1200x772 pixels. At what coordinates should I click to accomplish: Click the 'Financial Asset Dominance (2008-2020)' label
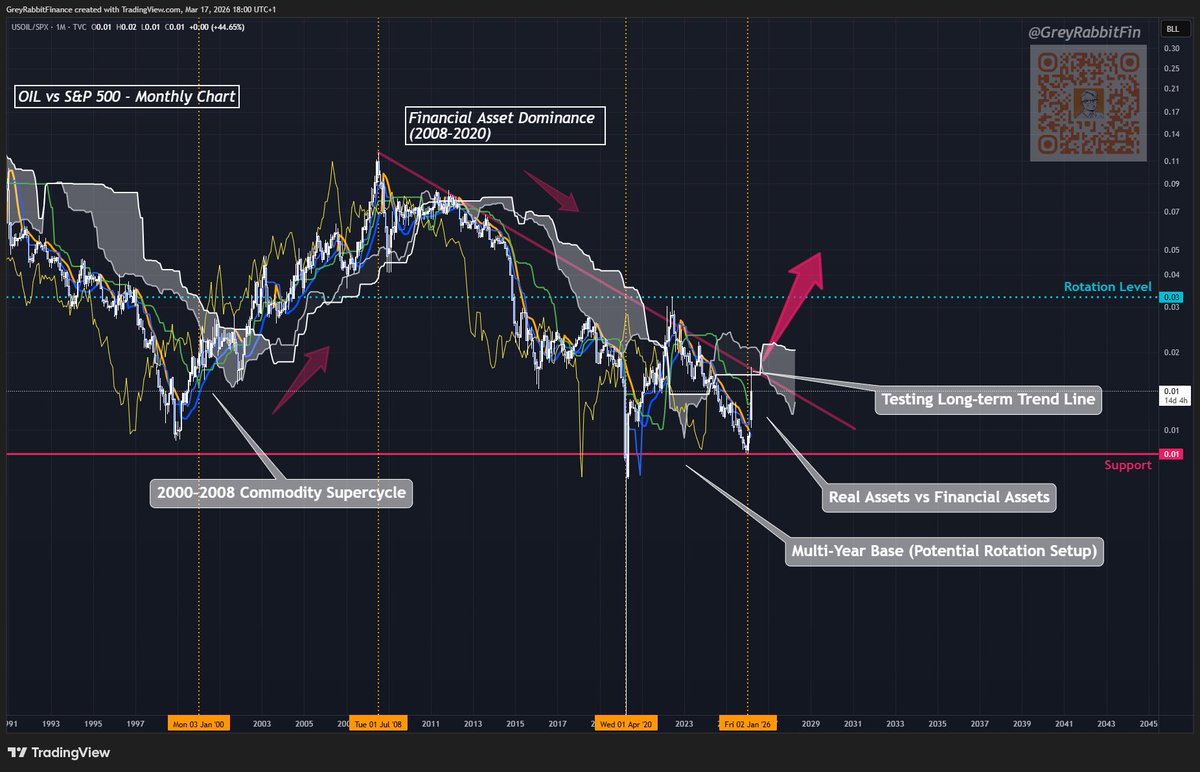[x=504, y=125]
